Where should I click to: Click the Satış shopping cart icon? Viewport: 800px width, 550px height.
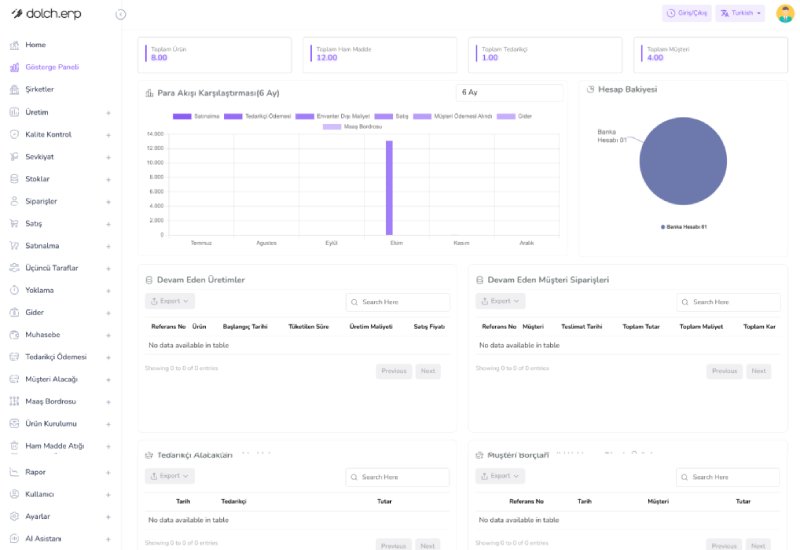coord(15,223)
